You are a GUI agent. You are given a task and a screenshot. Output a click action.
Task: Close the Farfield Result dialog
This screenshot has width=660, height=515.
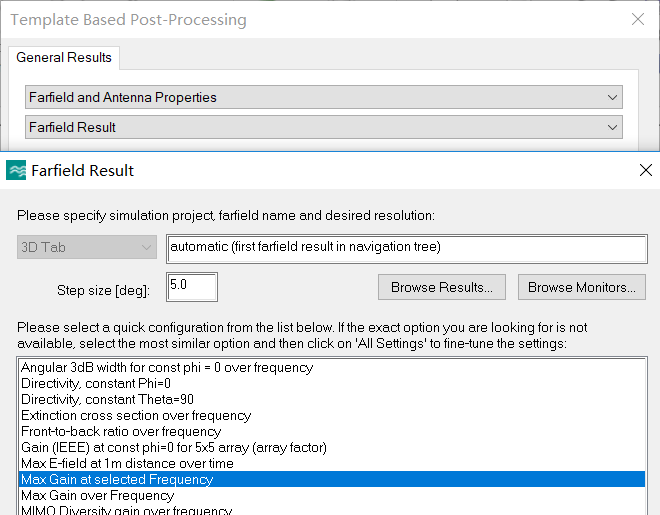coord(646,170)
